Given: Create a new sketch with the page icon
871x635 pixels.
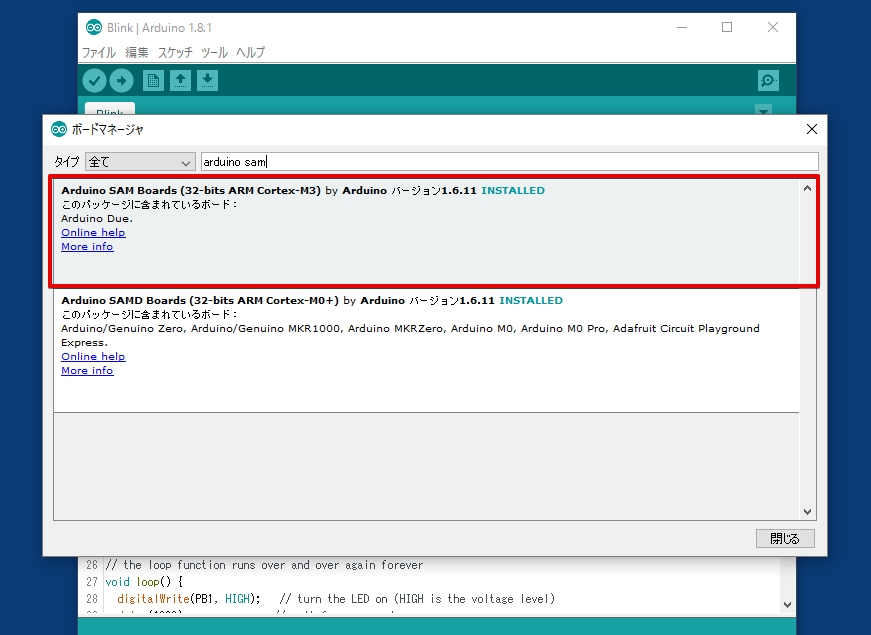Looking at the screenshot, I should click(x=153, y=81).
